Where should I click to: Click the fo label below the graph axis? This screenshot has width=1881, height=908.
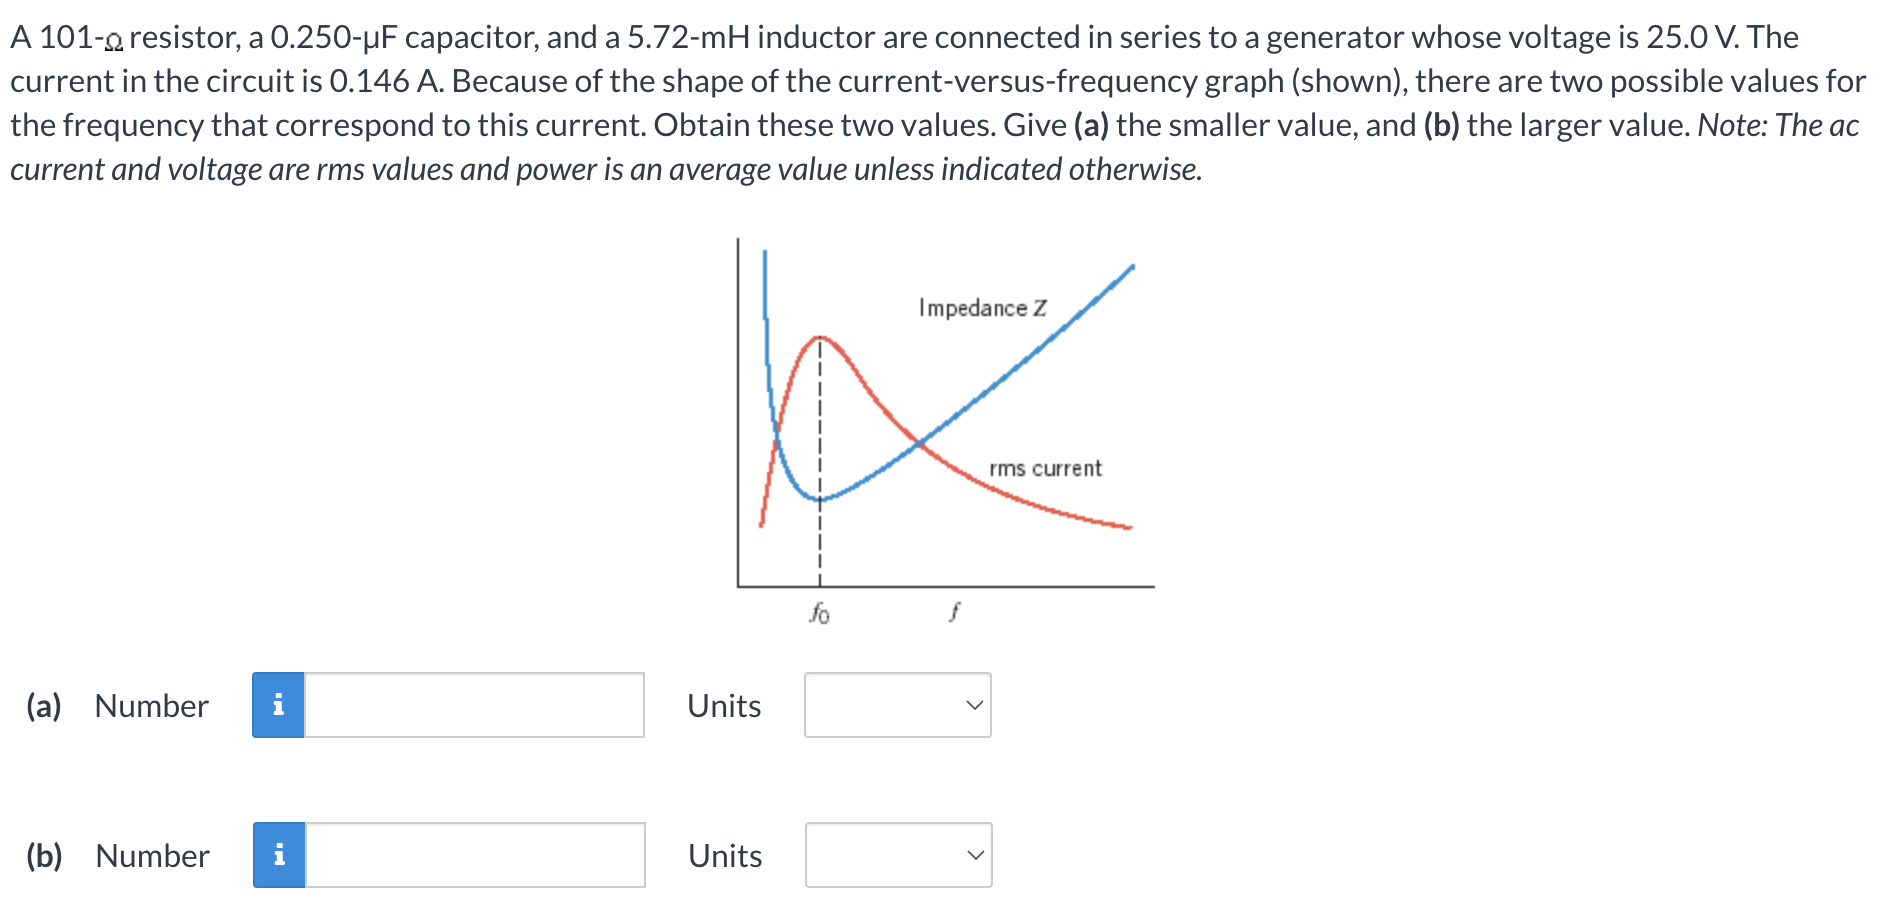click(819, 612)
